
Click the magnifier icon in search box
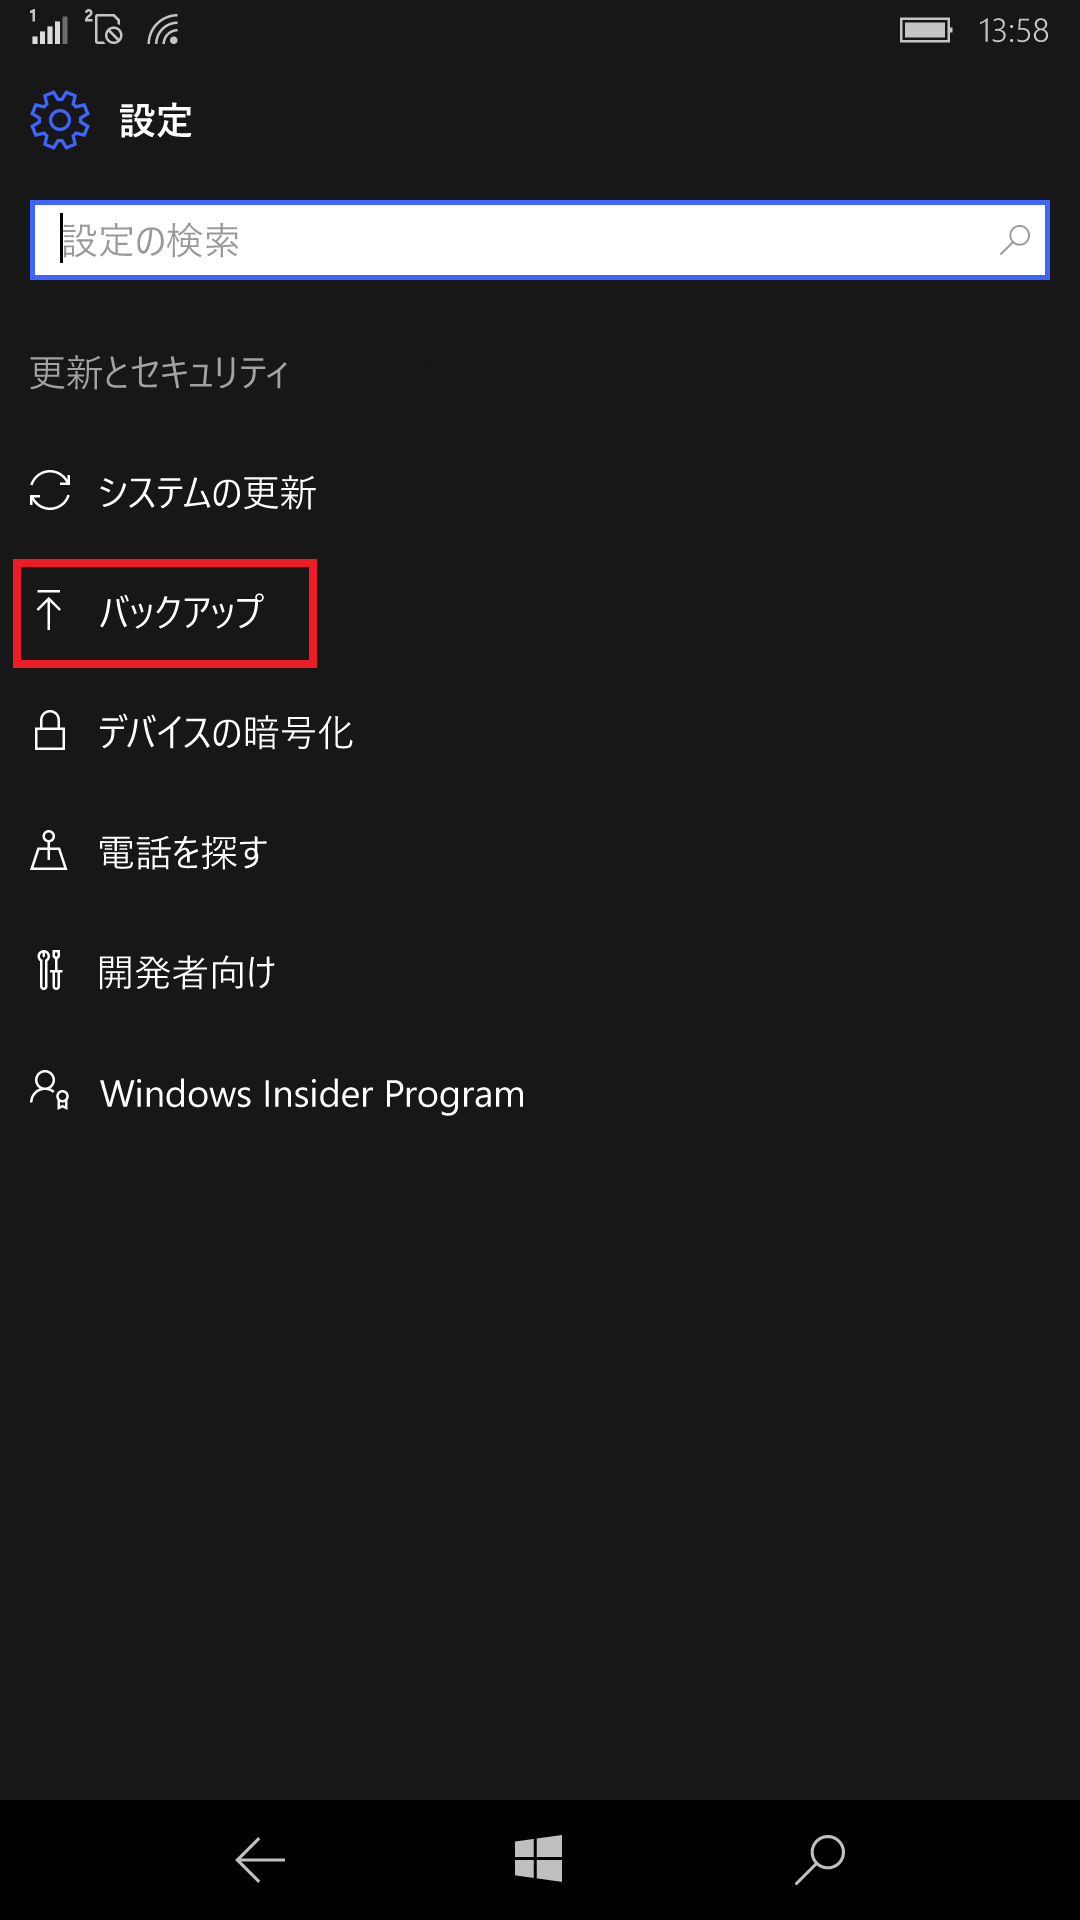tap(1014, 240)
